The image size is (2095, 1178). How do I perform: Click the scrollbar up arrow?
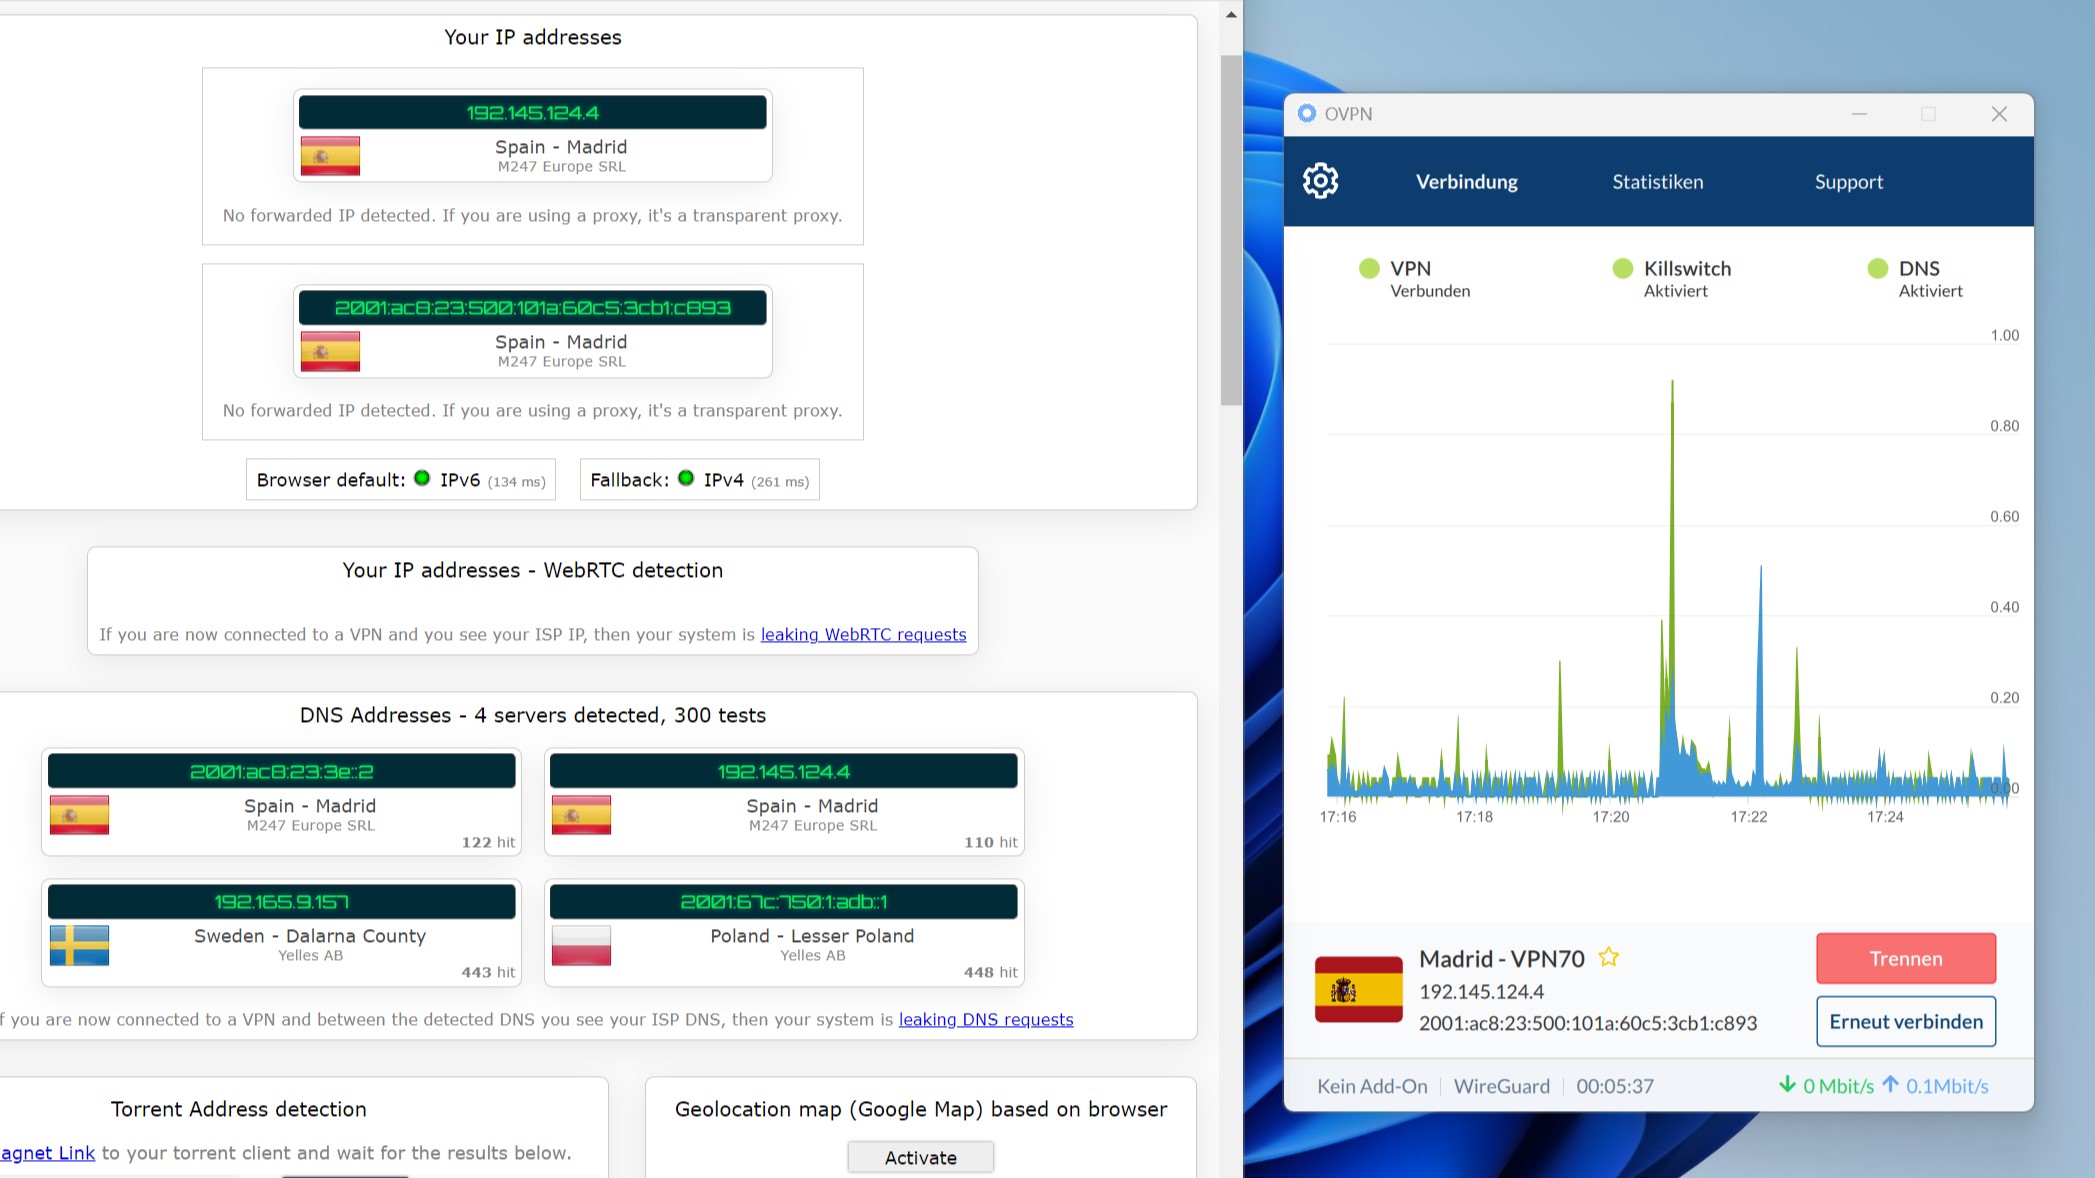click(1231, 14)
